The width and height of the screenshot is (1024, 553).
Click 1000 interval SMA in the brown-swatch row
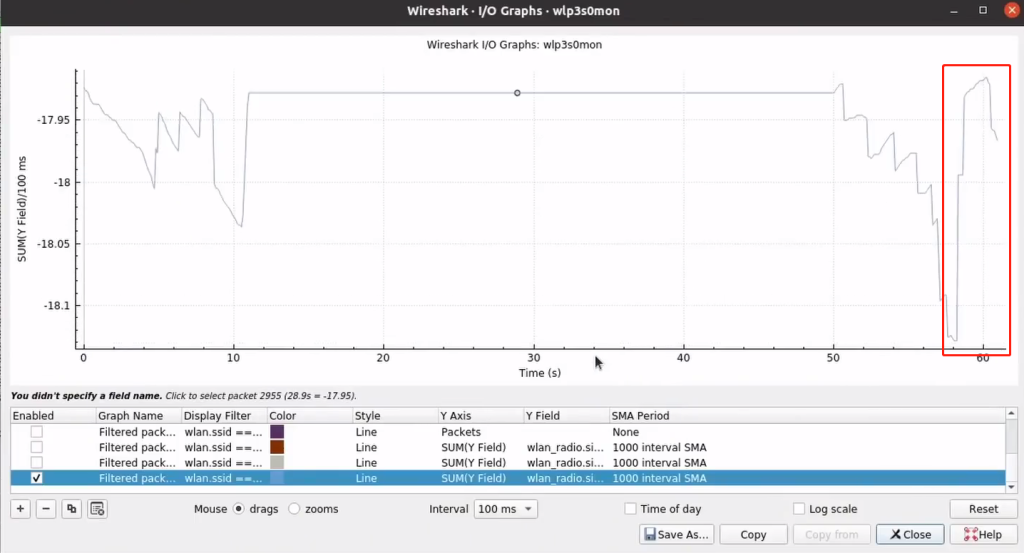click(x=659, y=447)
